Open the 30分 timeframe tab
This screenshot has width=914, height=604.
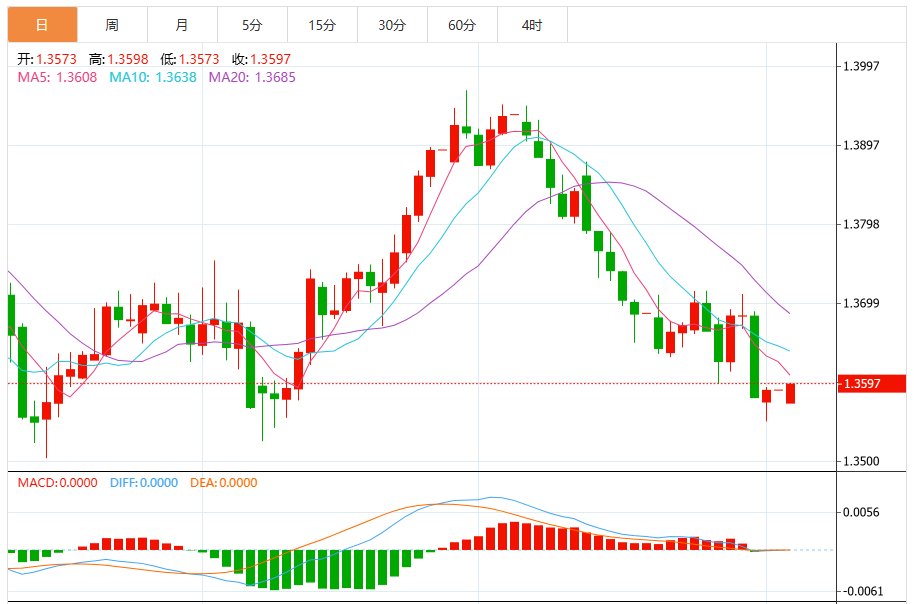pyautogui.click(x=392, y=25)
